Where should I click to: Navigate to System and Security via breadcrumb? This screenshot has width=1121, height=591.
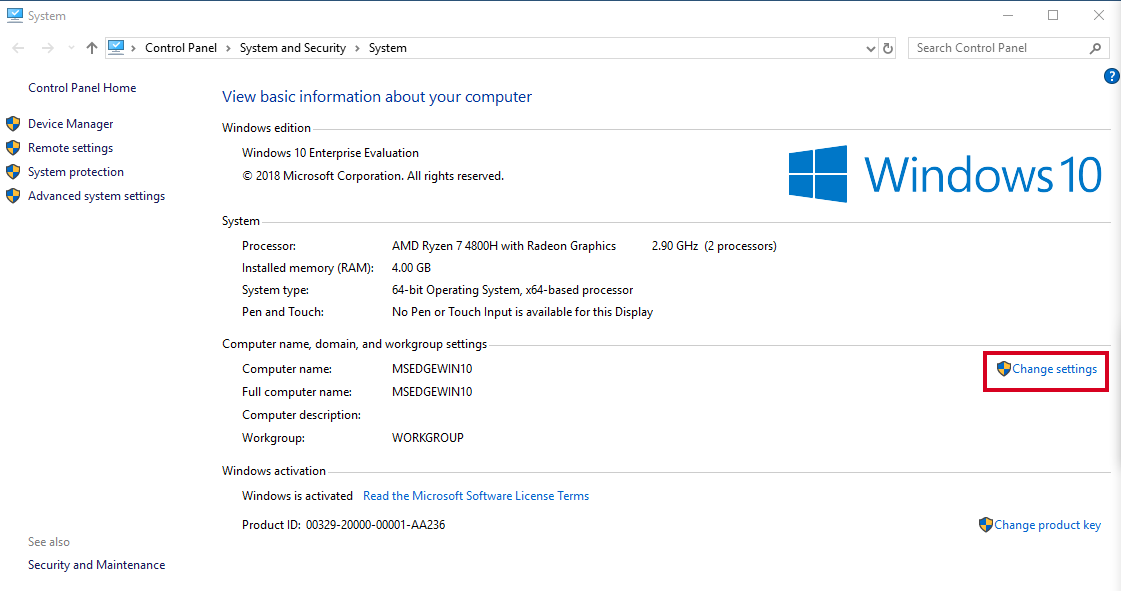(292, 47)
